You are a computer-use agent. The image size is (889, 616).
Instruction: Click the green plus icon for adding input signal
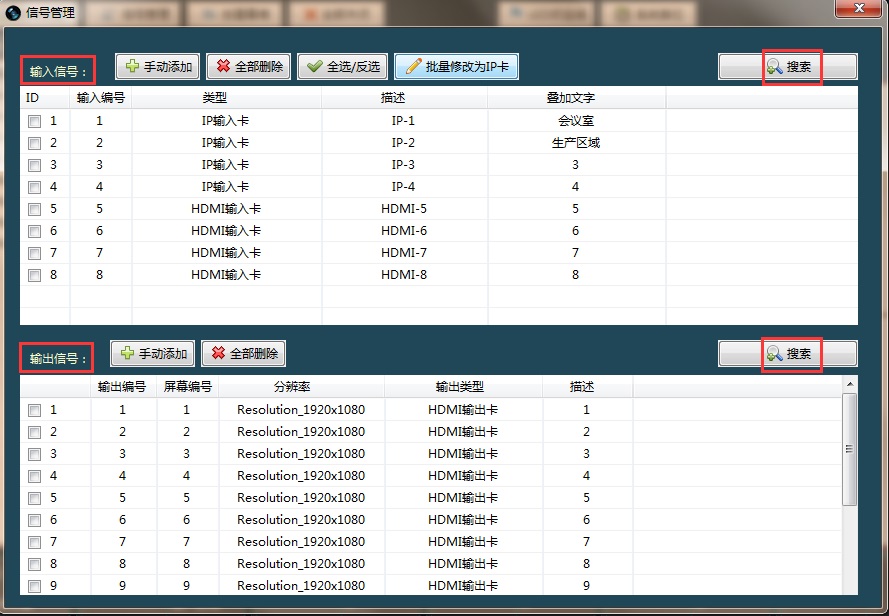pyautogui.click(x=131, y=67)
